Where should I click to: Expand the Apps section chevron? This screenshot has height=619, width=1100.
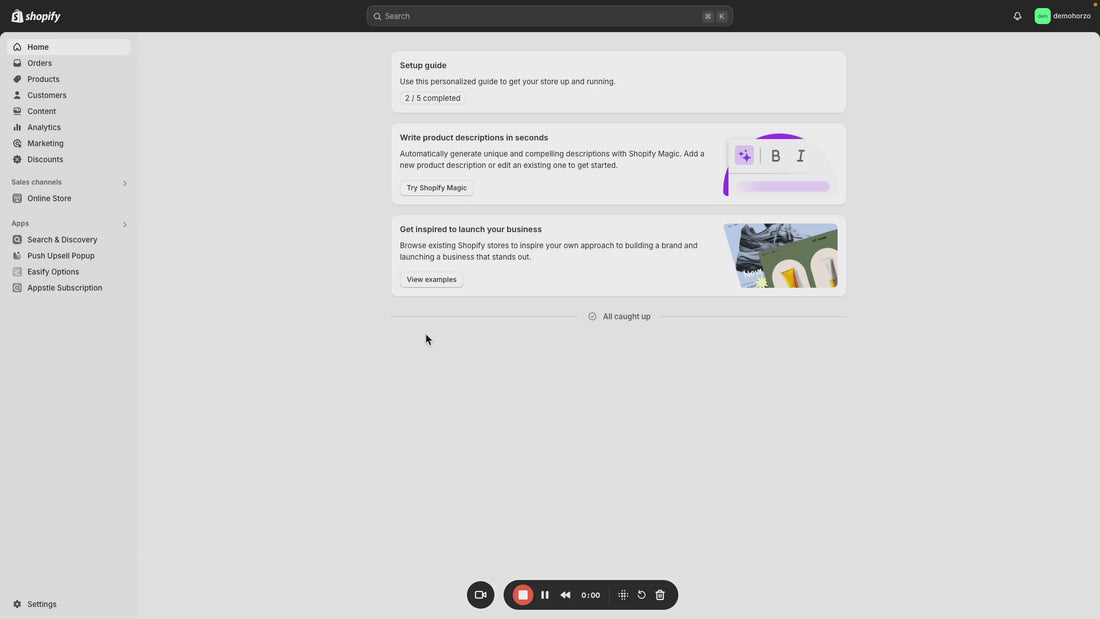[125, 224]
